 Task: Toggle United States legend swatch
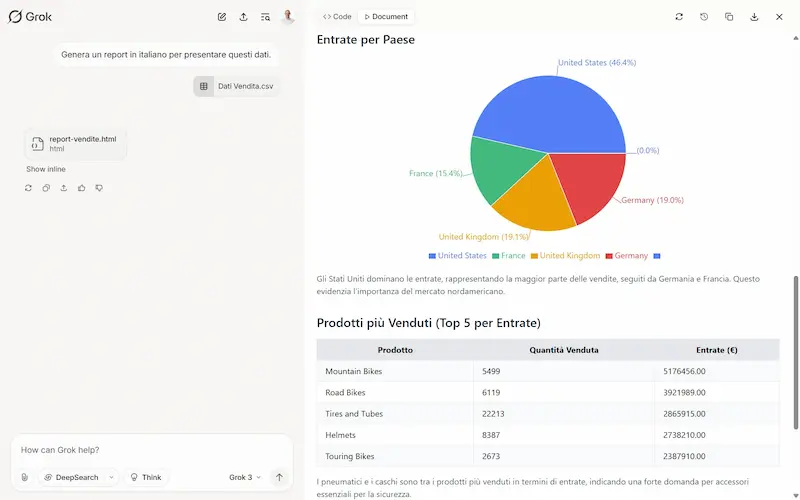coord(432,256)
